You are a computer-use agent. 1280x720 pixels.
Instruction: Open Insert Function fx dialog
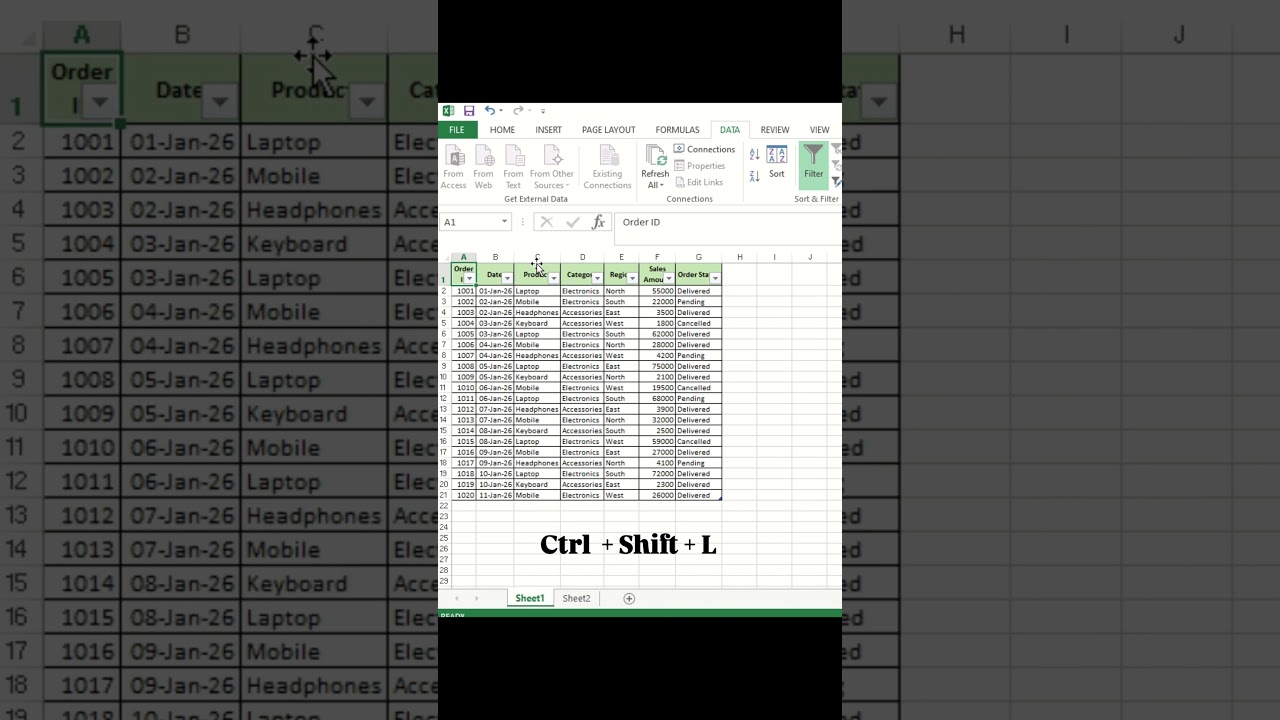tap(598, 222)
